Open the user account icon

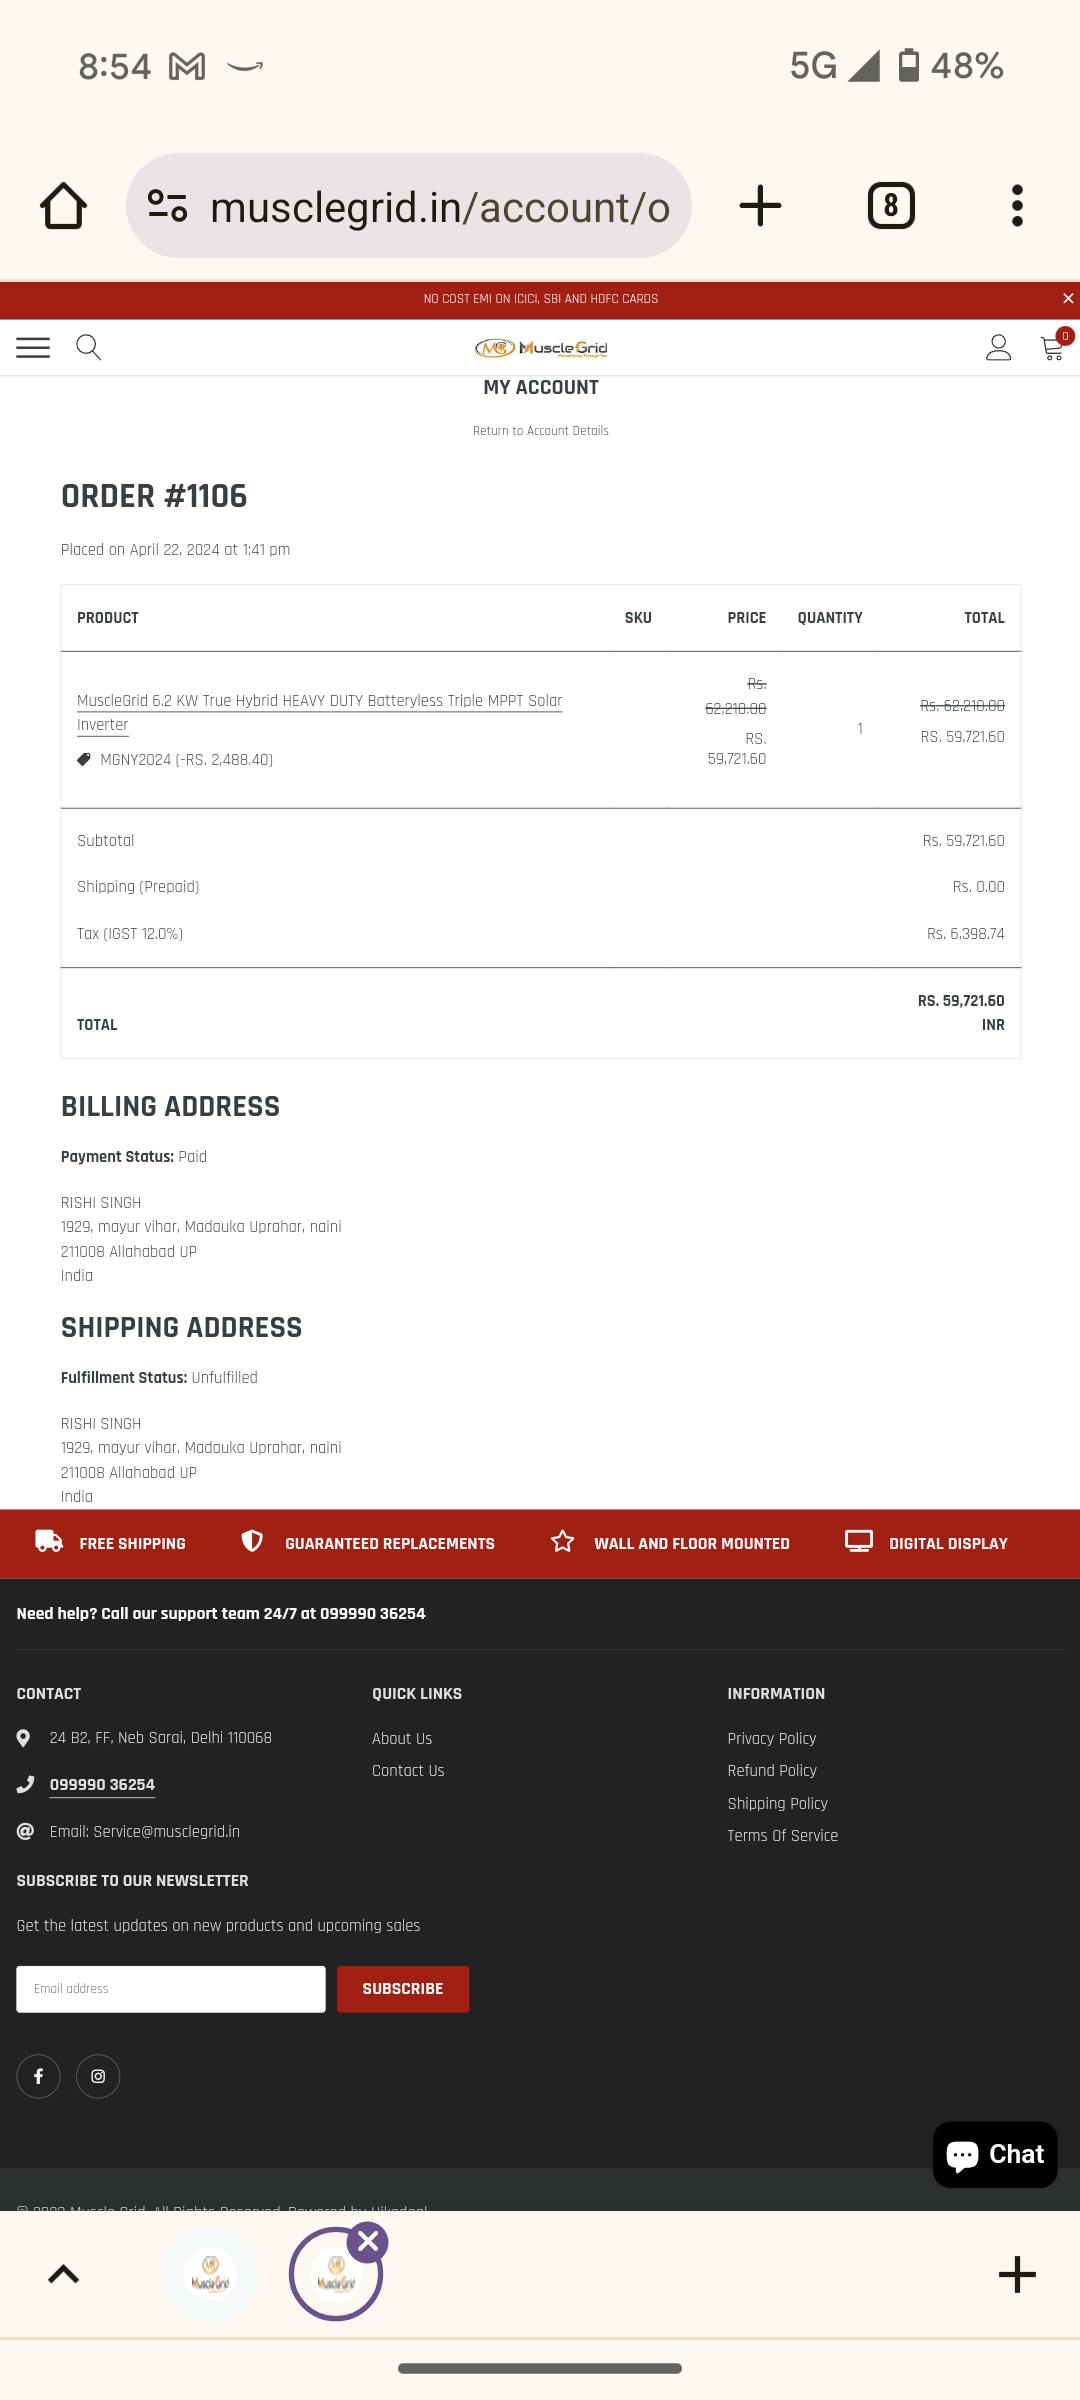[x=998, y=347]
